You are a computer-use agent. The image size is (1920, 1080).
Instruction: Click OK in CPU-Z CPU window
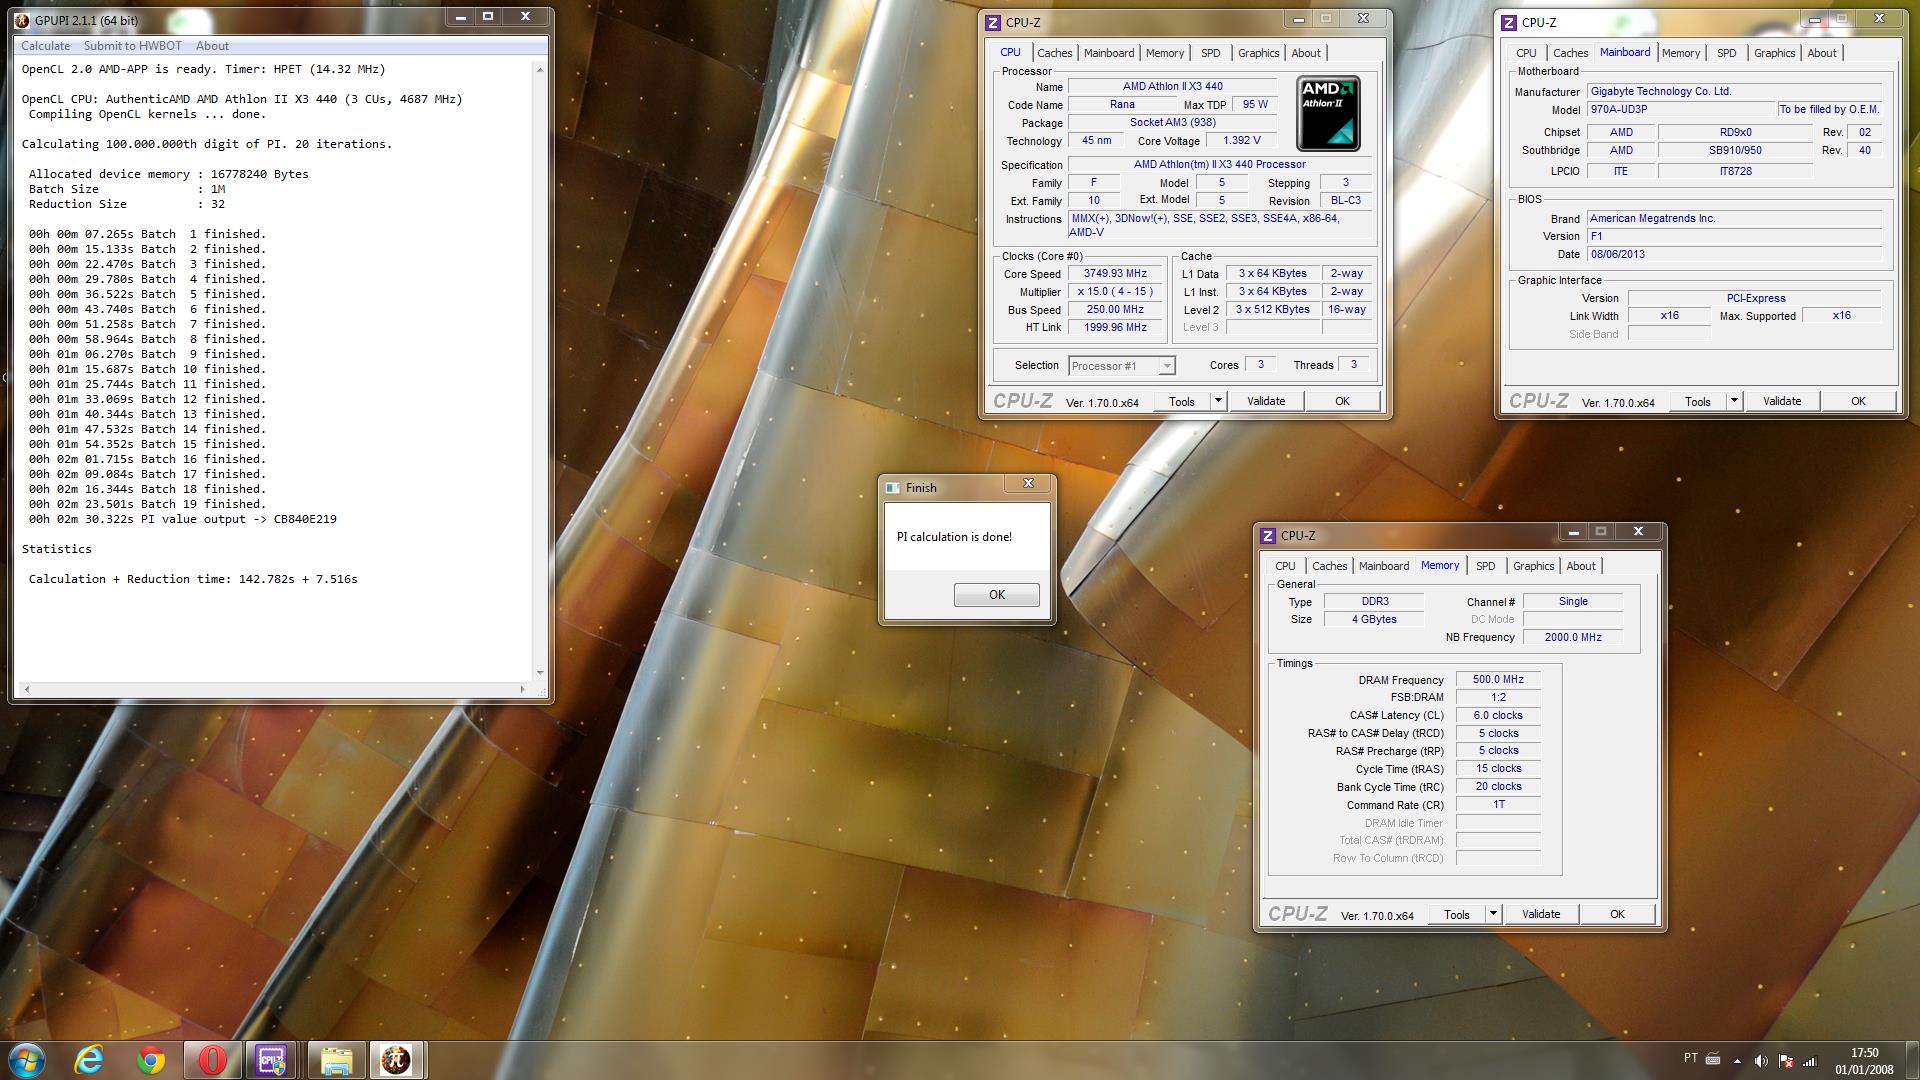tap(1342, 401)
